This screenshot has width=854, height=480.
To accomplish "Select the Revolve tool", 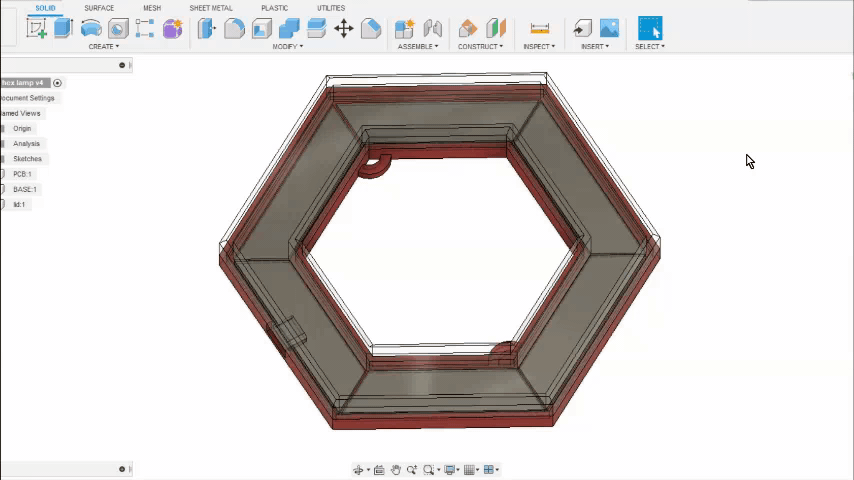I will (91, 28).
